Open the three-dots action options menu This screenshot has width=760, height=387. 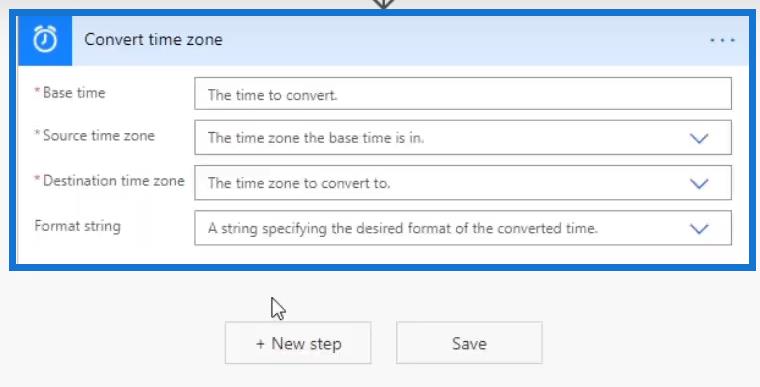pyautogui.click(x=722, y=40)
